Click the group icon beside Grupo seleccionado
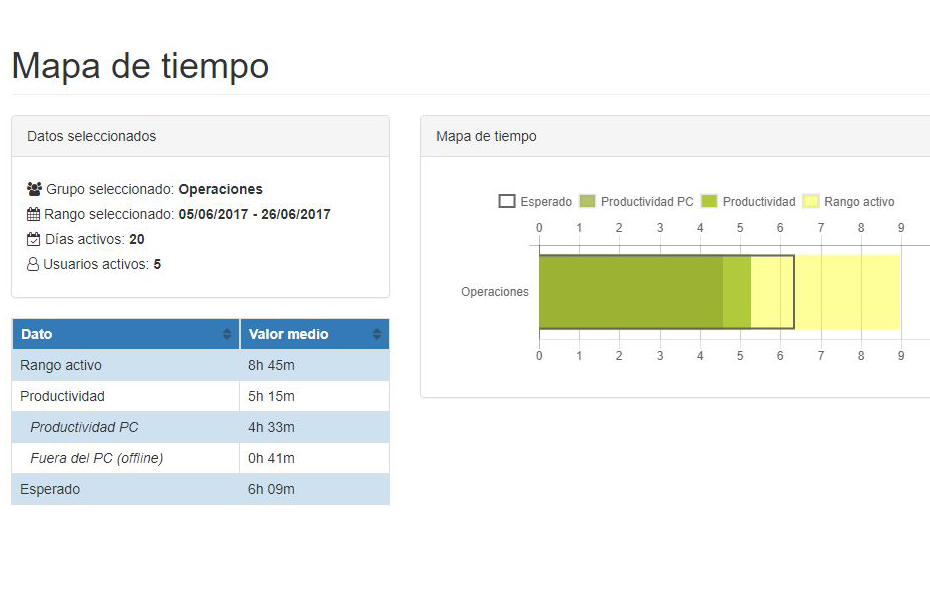 pyautogui.click(x=34, y=189)
